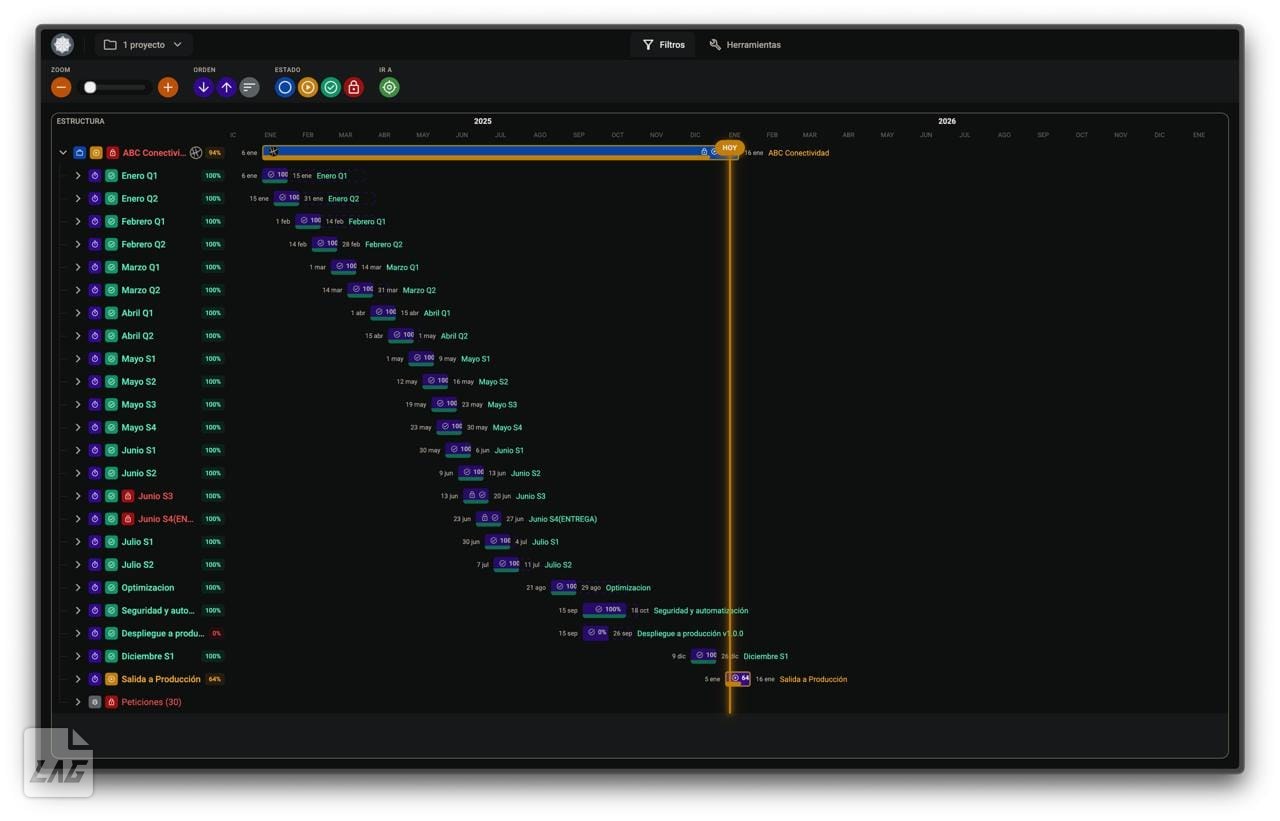Zoom out with the orange minus button
Viewport: 1280px width, 821px height.
click(x=61, y=87)
